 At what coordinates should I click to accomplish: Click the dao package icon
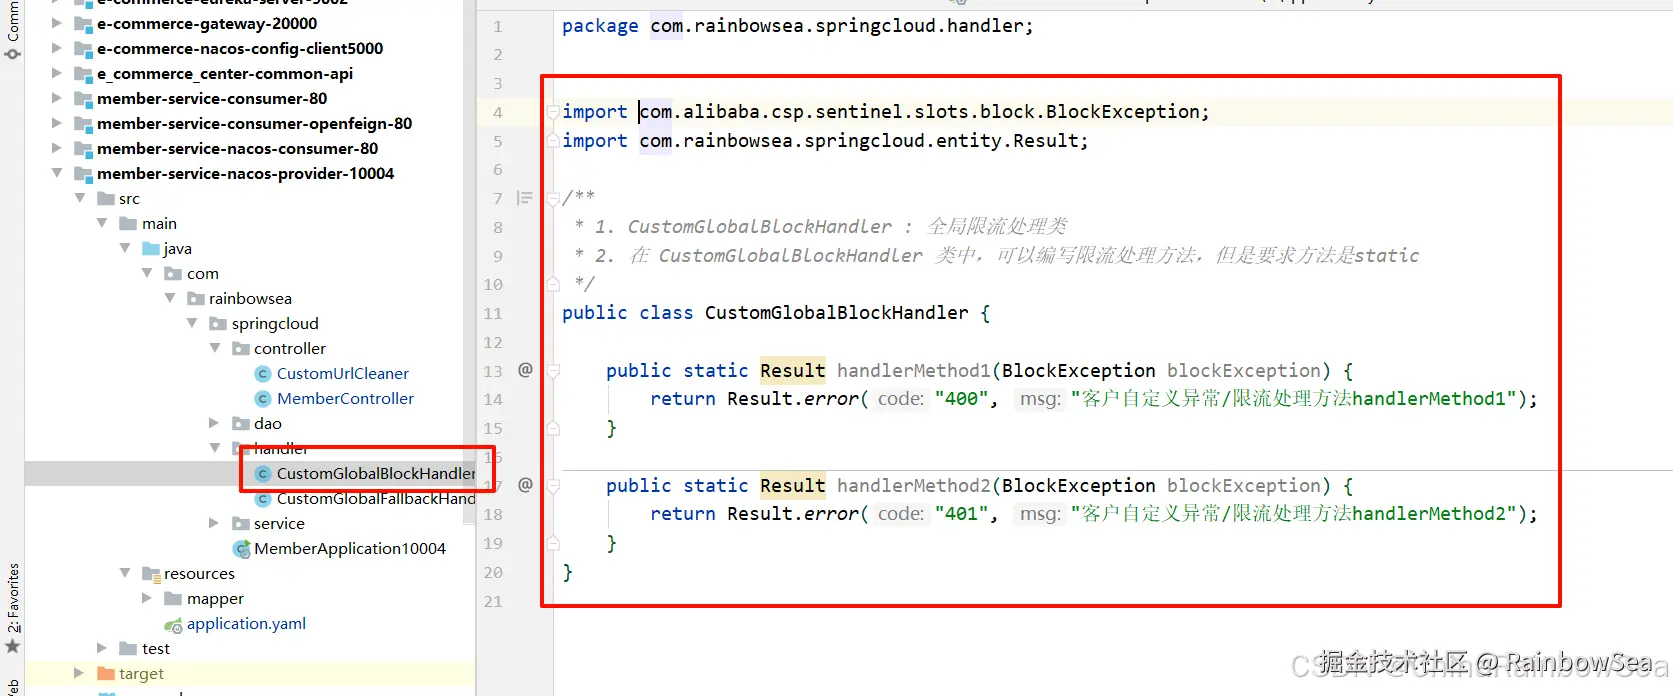[x=241, y=423]
